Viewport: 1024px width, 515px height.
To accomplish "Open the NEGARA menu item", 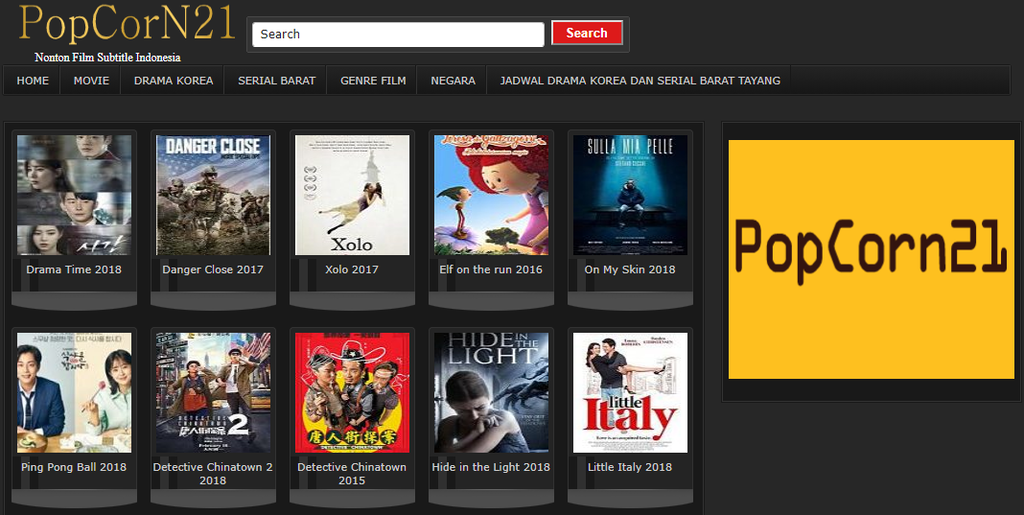I will click(x=453, y=81).
